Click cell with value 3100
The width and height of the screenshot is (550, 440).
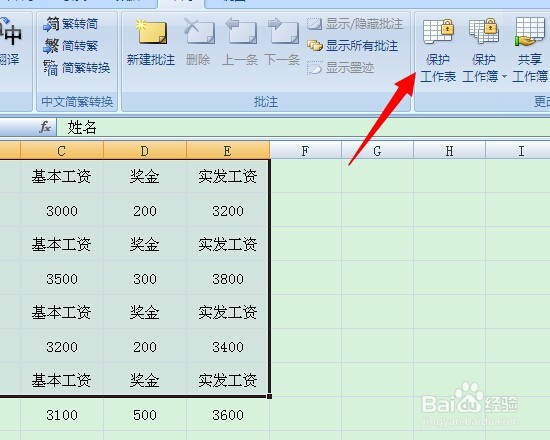tap(62, 415)
